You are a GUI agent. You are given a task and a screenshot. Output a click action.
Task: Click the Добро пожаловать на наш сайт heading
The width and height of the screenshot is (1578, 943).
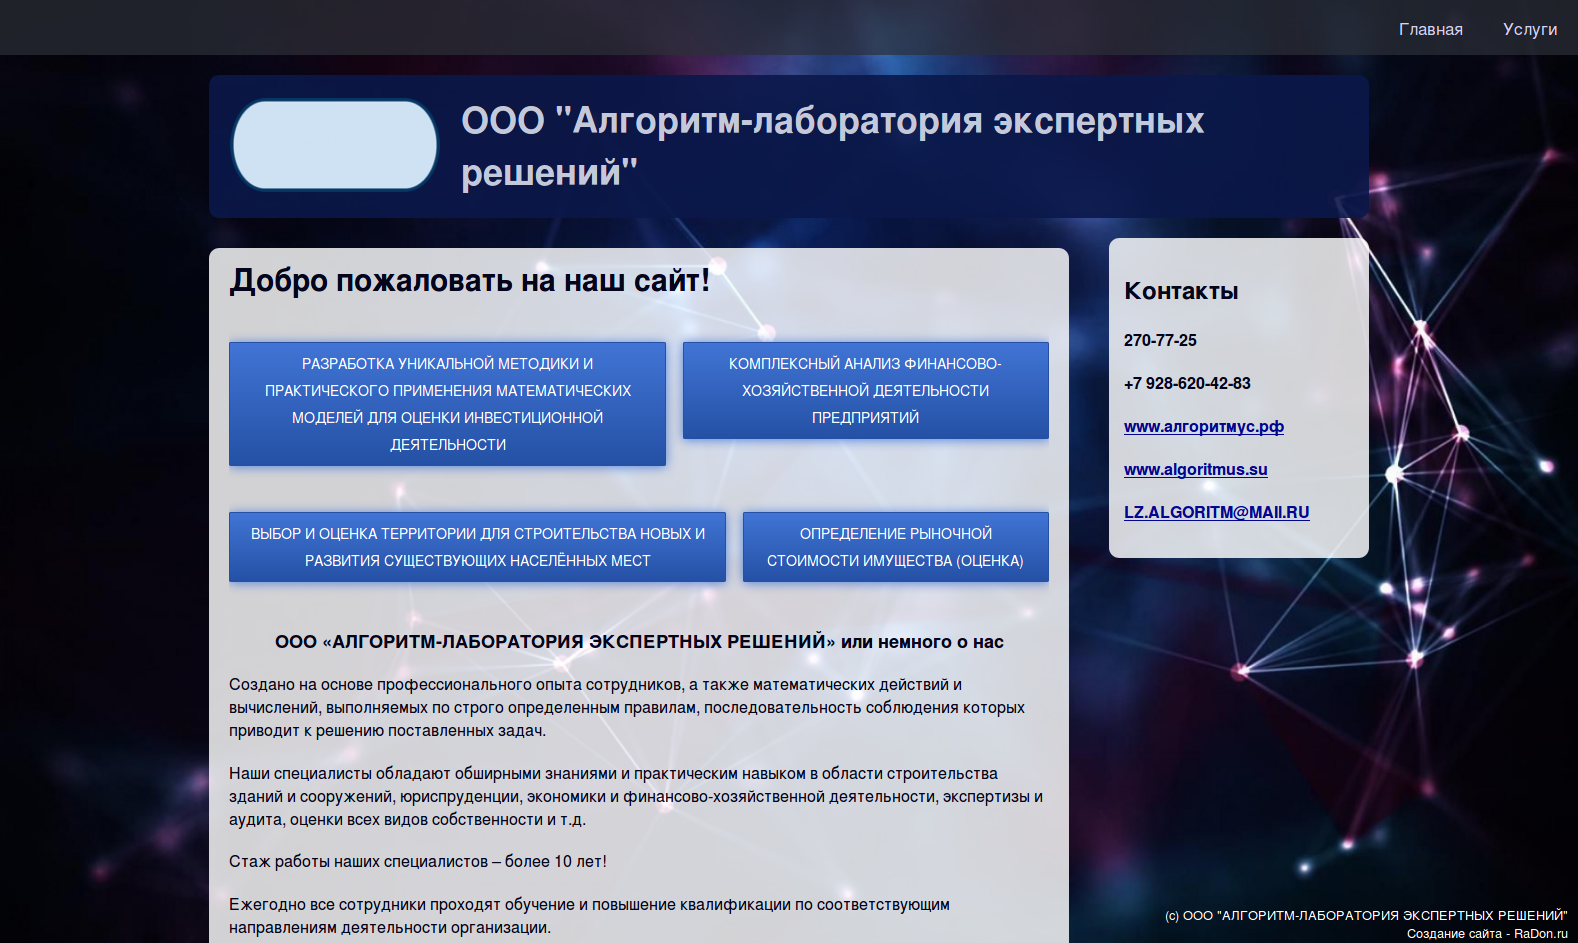click(x=469, y=281)
